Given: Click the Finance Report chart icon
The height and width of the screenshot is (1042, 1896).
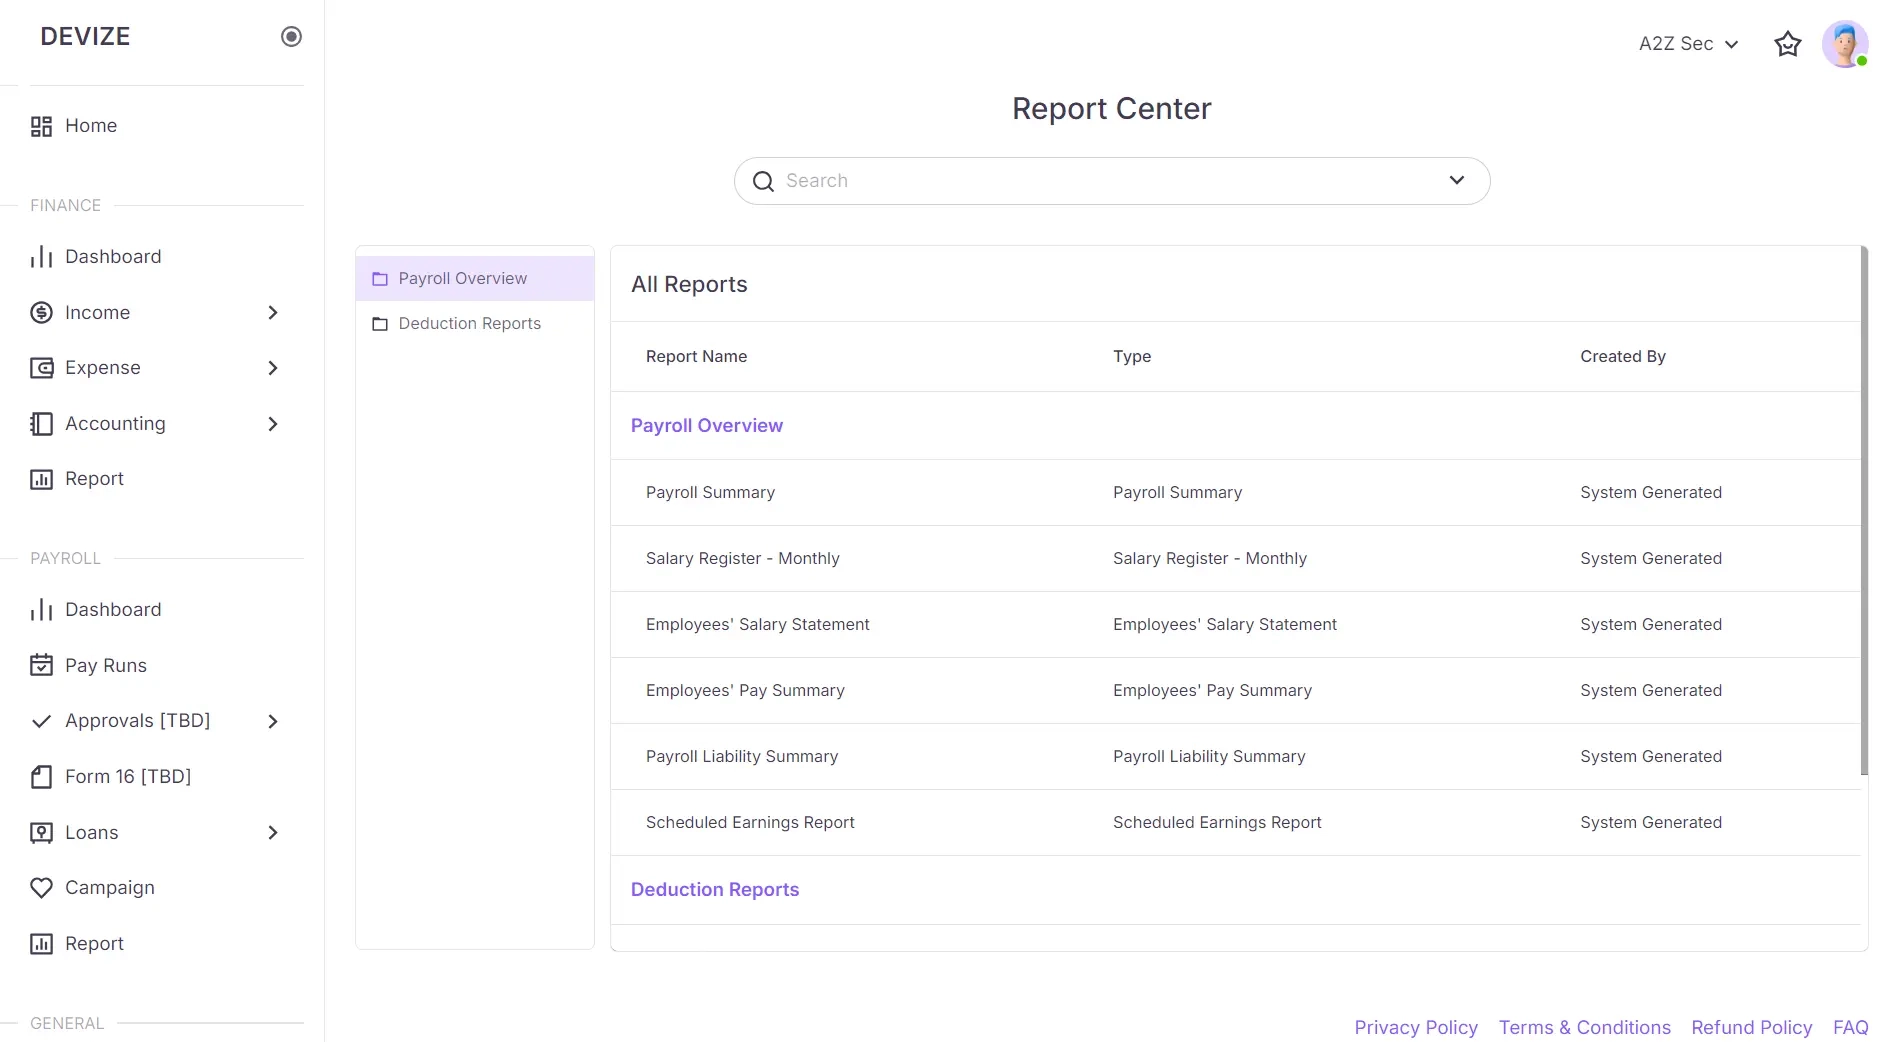Looking at the screenshot, I should [x=41, y=479].
